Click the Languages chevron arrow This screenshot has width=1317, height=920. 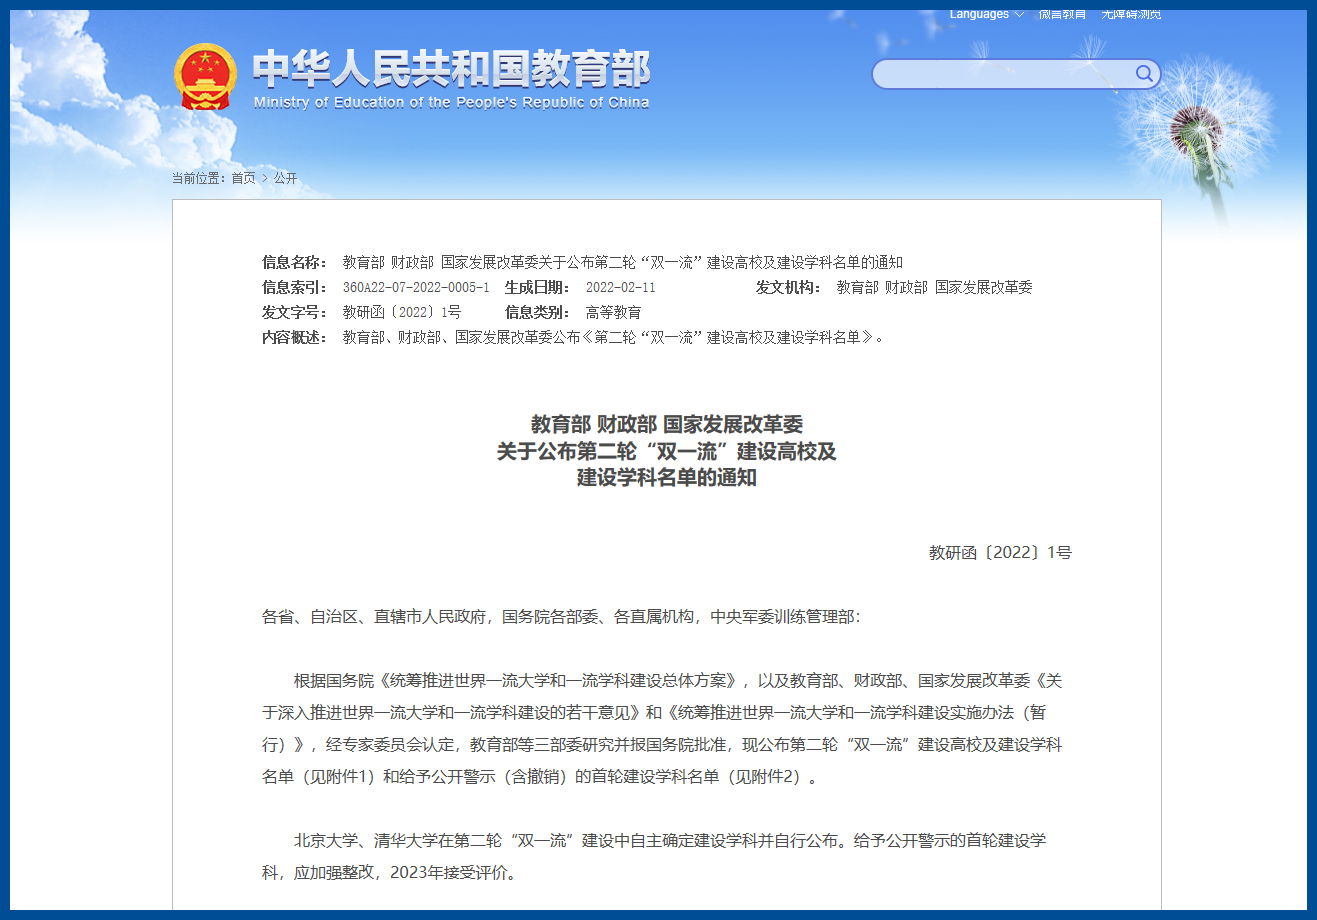coord(1019,15)
